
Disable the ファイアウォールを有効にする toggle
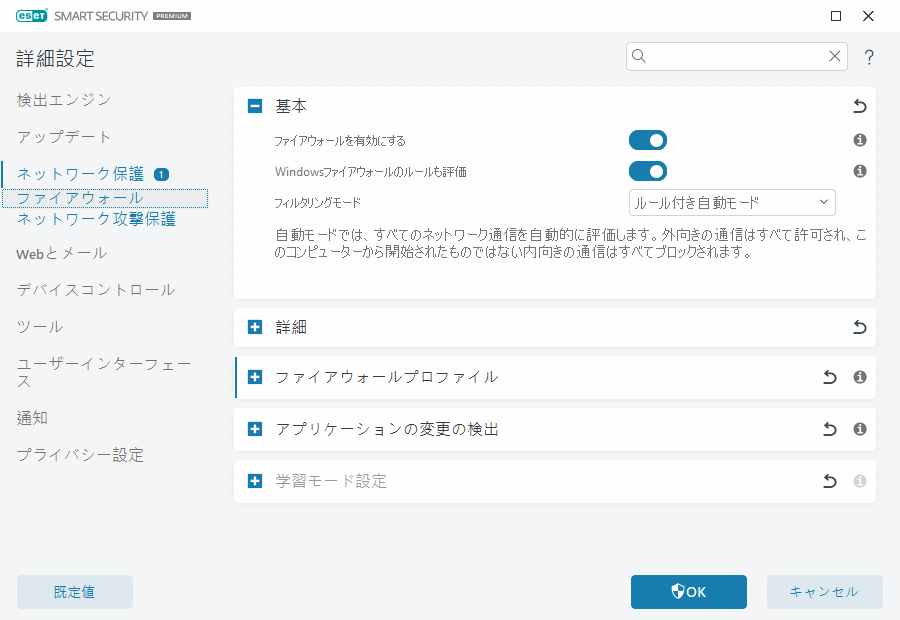click(647, 140)
